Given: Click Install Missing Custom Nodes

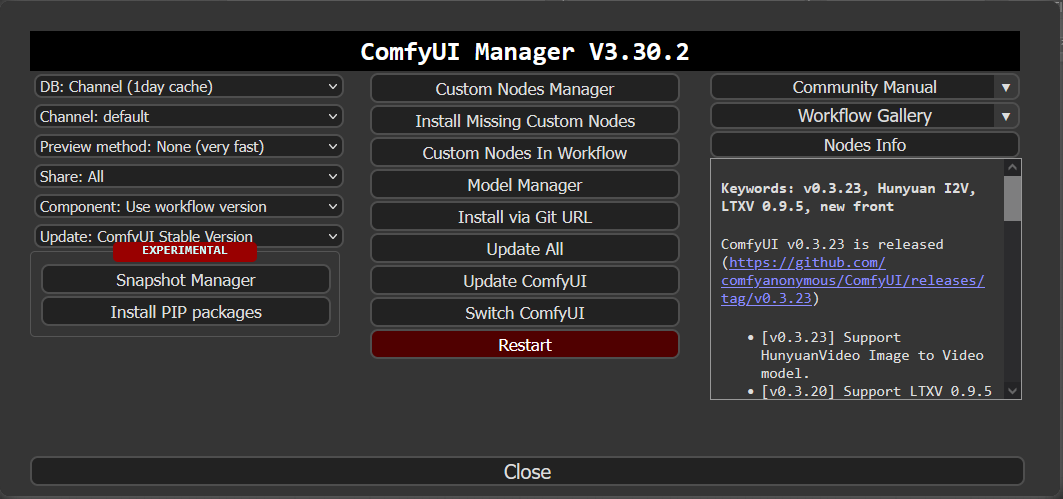Looking at the screenshot, I should (525, 121).
